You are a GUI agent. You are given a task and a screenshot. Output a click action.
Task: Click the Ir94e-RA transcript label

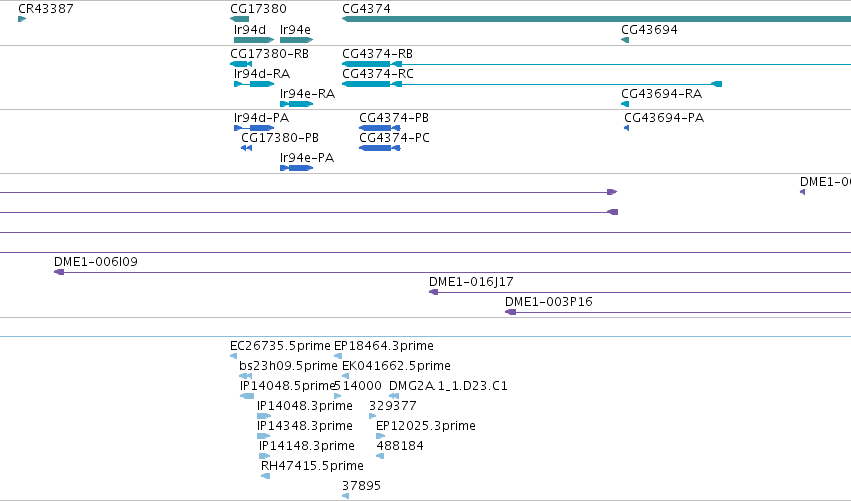click(308, 94)
